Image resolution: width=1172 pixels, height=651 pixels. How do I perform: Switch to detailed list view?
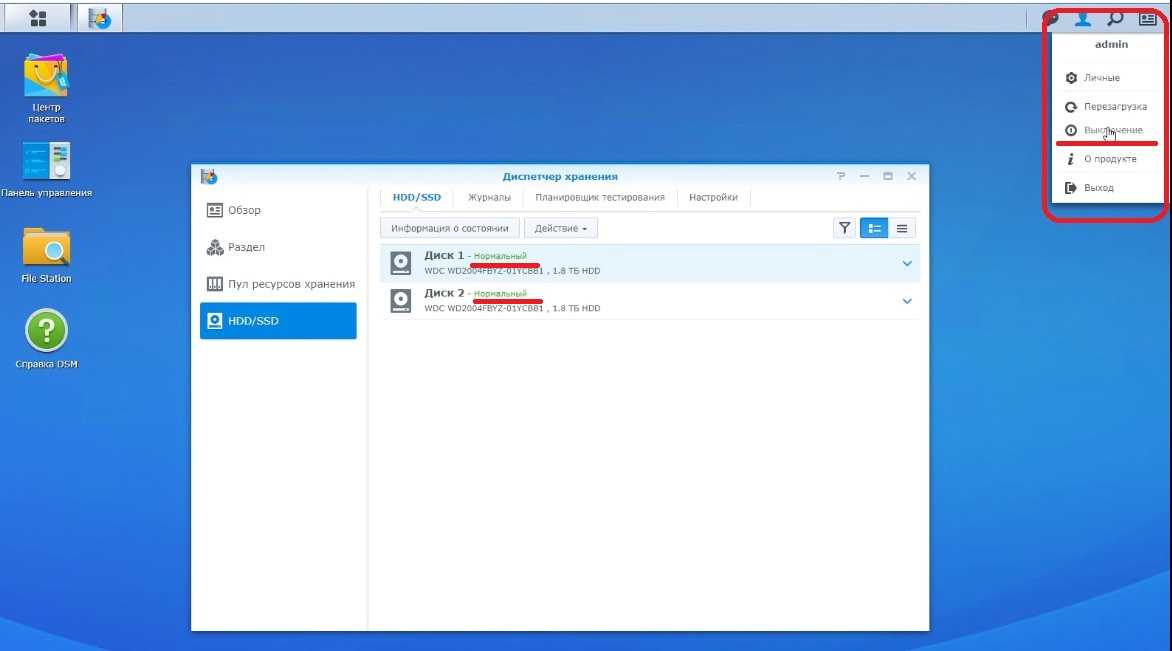pyautogui.click(x=875, y=228)
